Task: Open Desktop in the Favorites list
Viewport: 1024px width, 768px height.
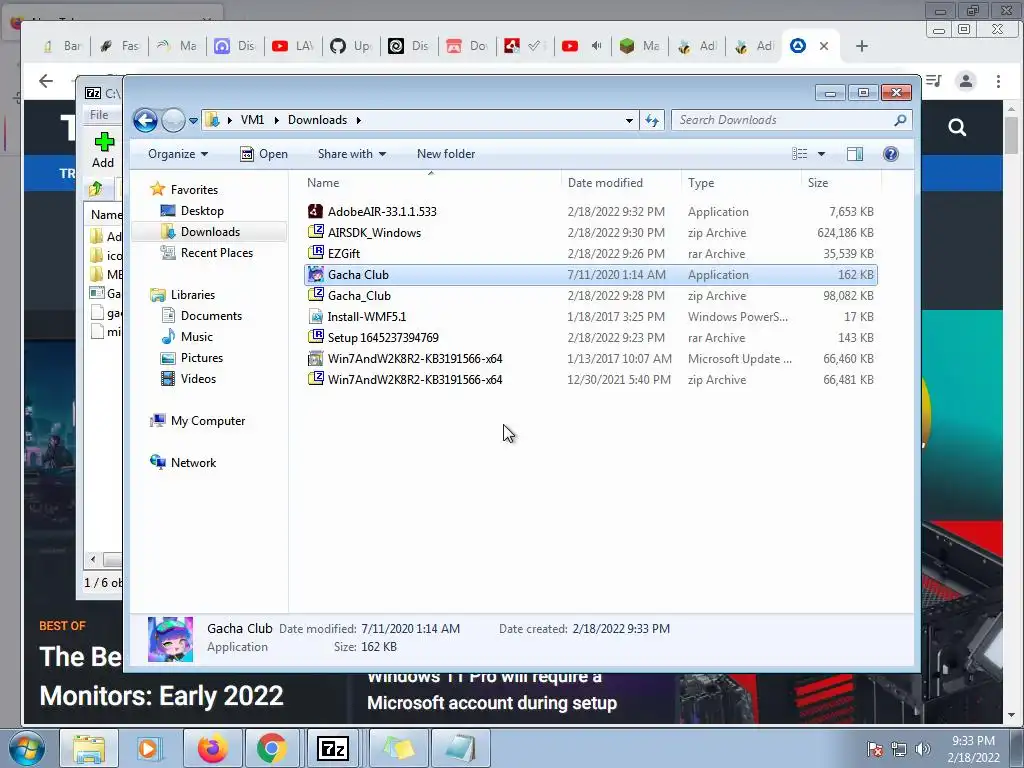Action: click(x=192, y=211)
